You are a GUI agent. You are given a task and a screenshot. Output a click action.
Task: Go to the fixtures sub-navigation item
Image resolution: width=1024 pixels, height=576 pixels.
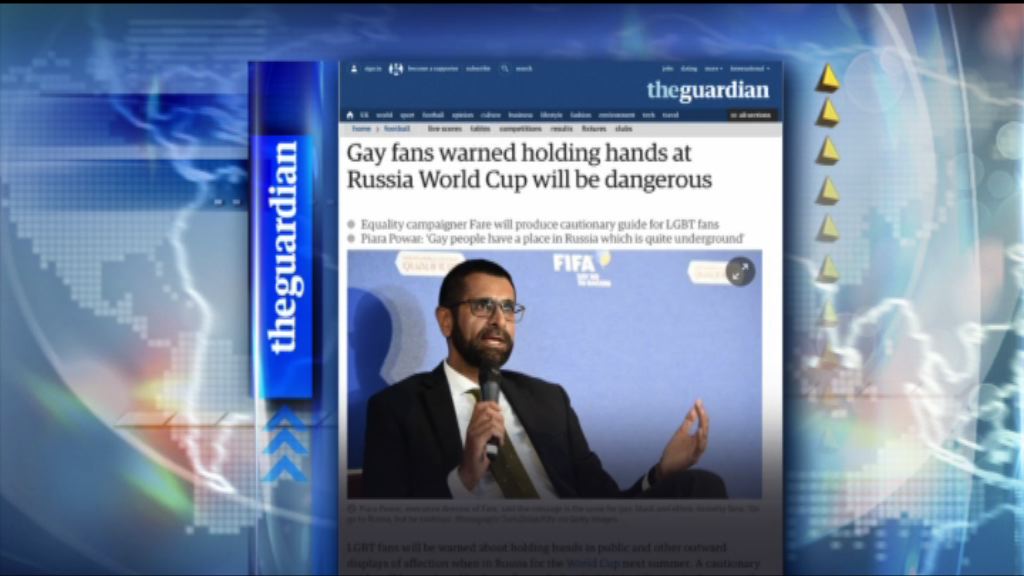tap(593, 129)
